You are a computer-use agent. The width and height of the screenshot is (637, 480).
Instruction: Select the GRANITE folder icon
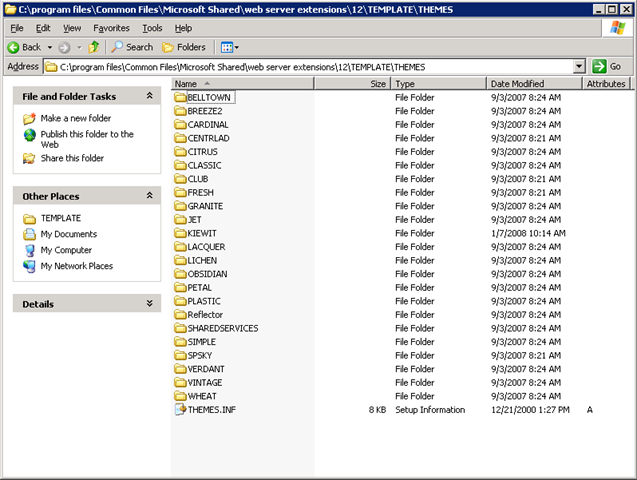coord(180,206)
